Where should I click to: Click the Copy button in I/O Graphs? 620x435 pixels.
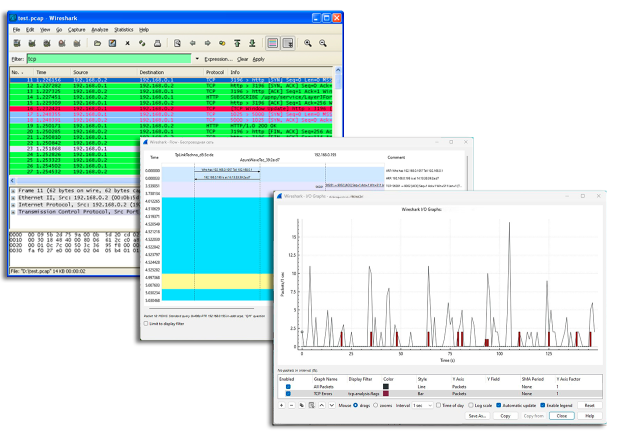505,416
